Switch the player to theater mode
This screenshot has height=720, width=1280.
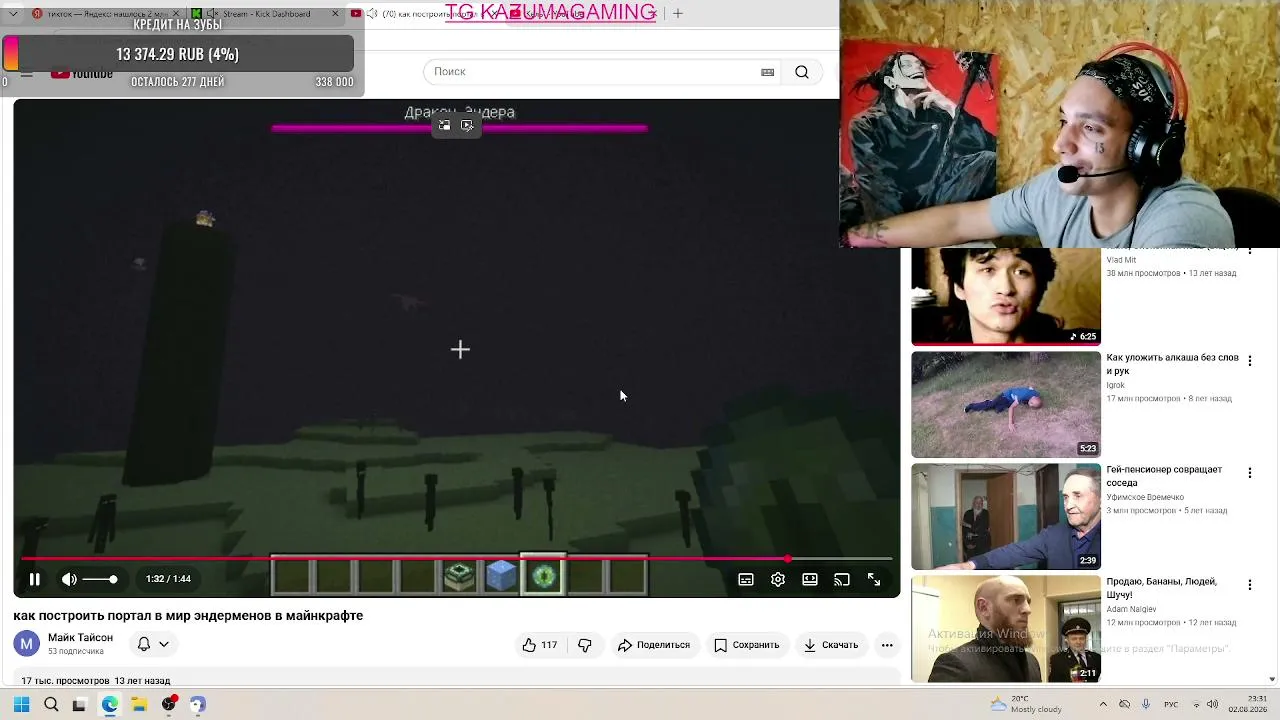tap(810, 579)
